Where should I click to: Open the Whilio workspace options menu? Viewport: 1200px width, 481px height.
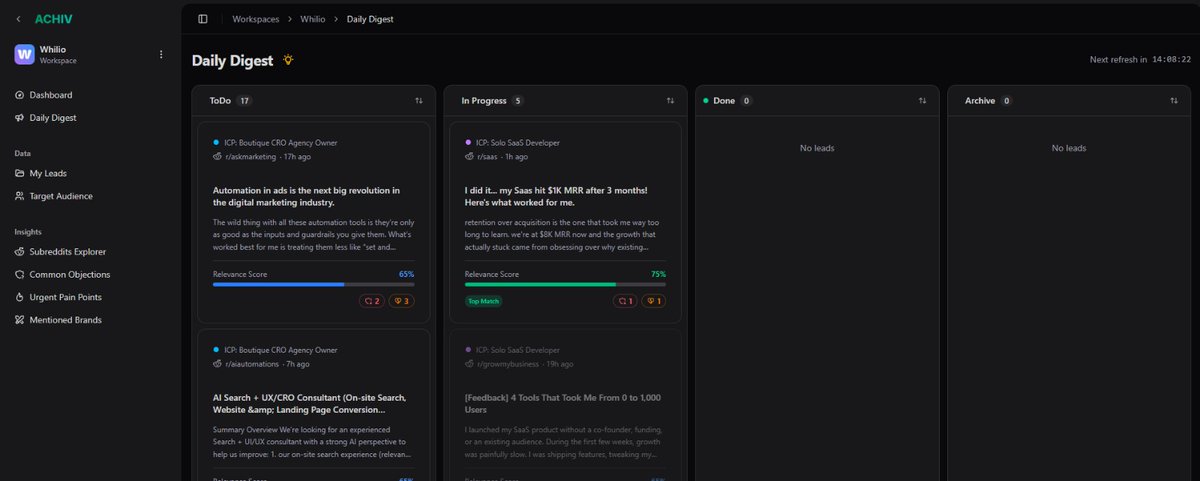tap(161, 54)
